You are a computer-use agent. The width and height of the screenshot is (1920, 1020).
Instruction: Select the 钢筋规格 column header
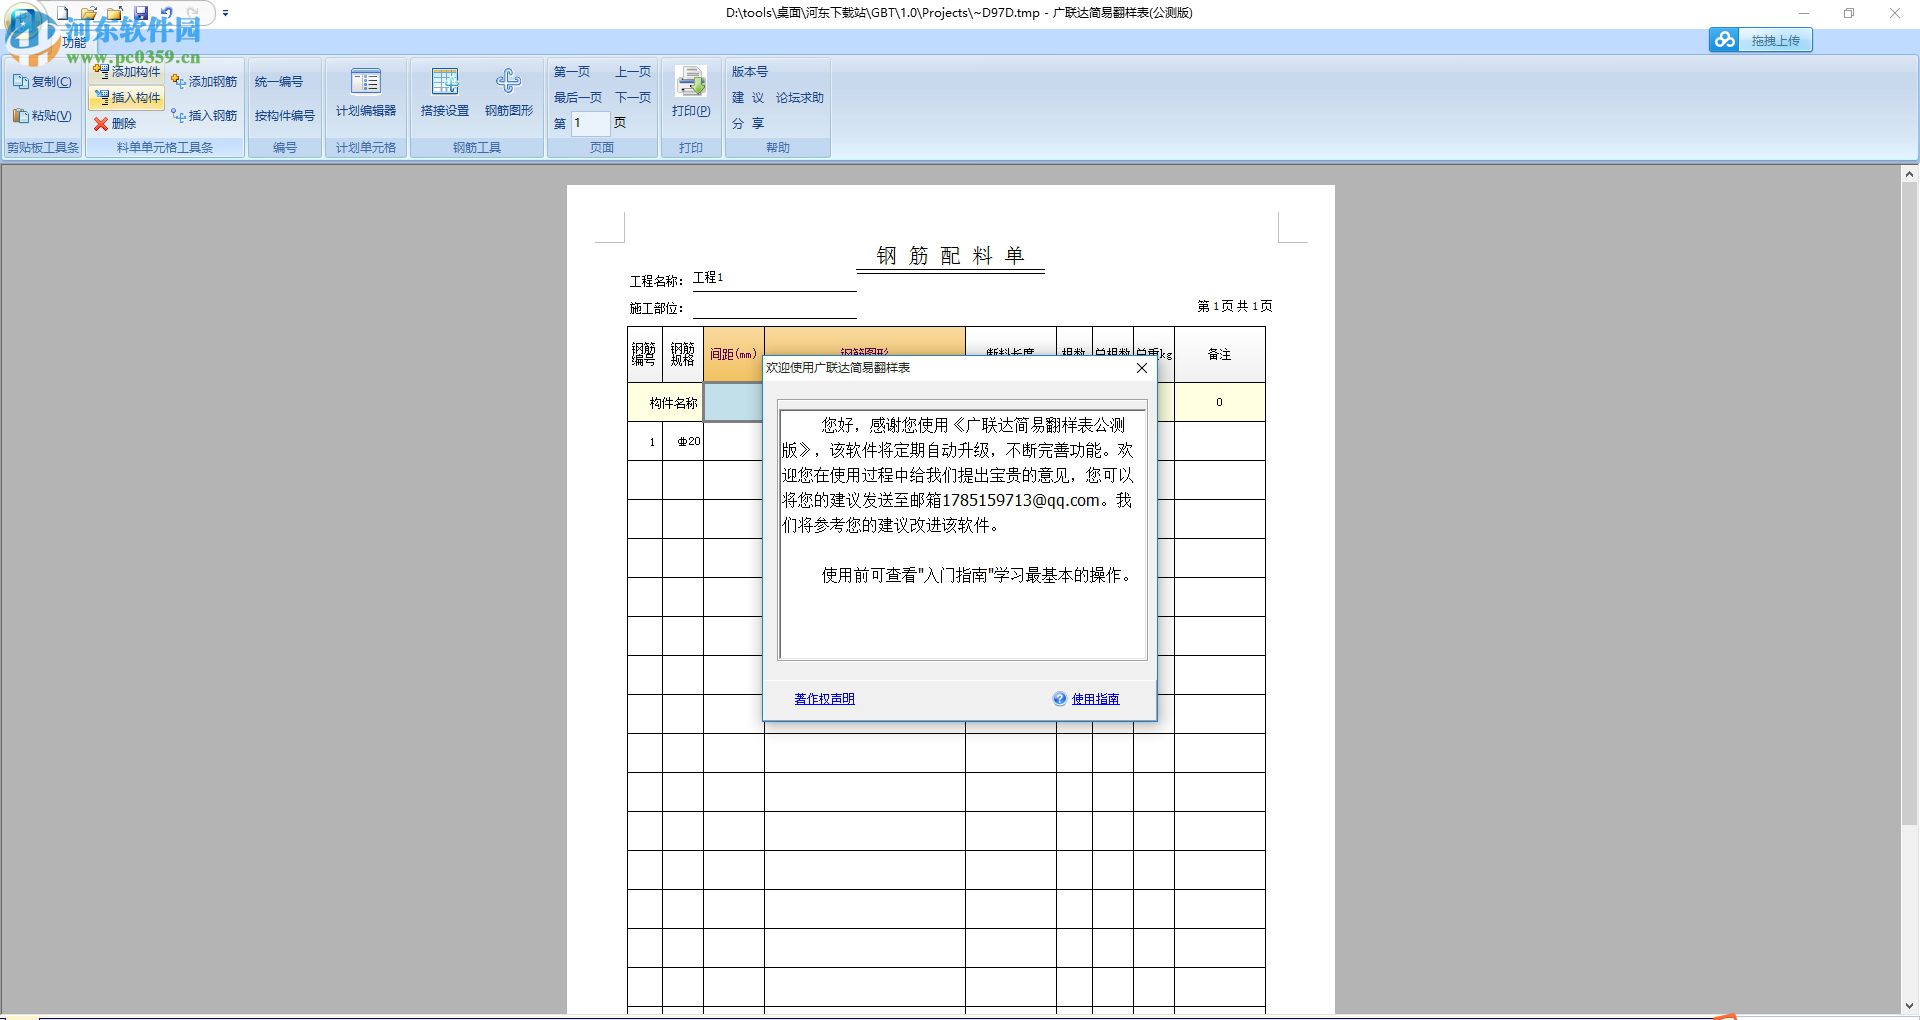coord(682,354)
